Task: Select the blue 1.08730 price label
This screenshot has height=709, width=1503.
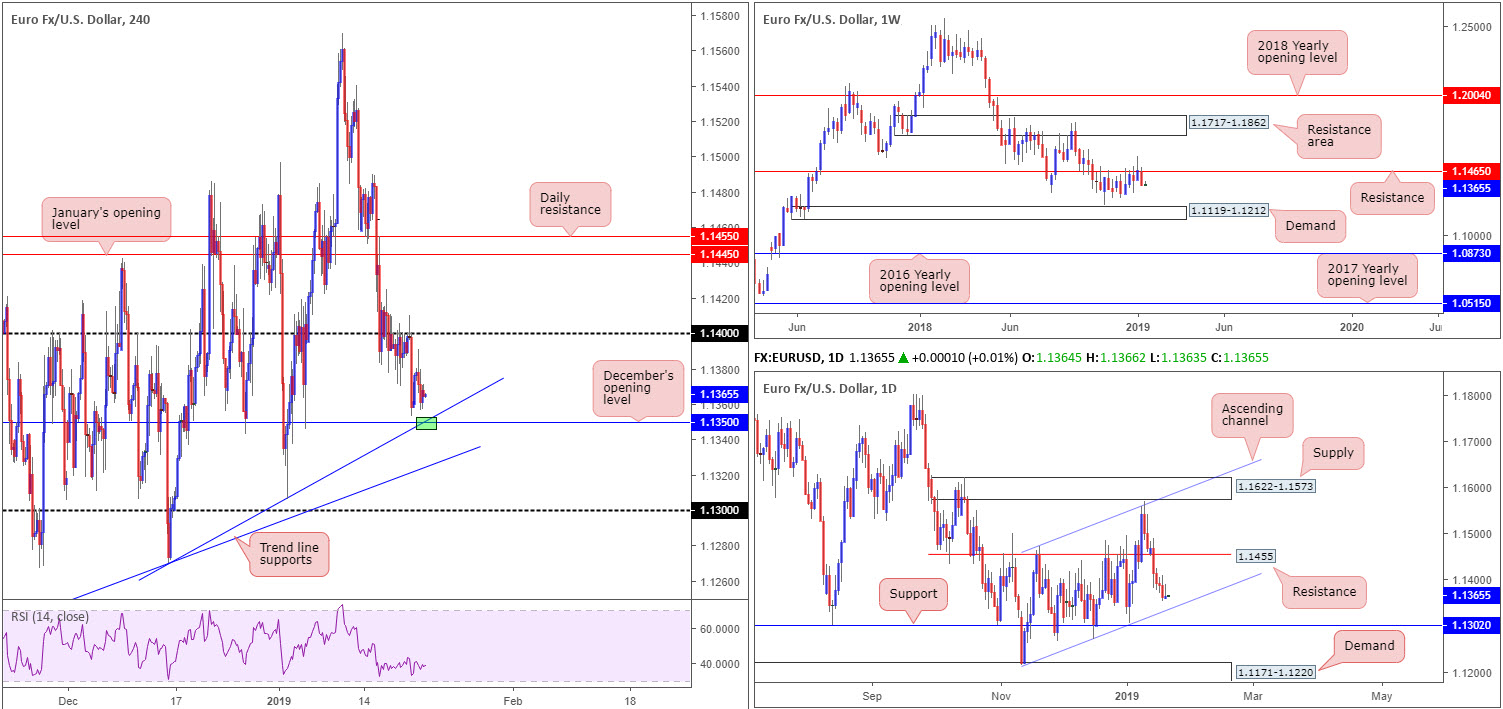Action: (1472, 254)
